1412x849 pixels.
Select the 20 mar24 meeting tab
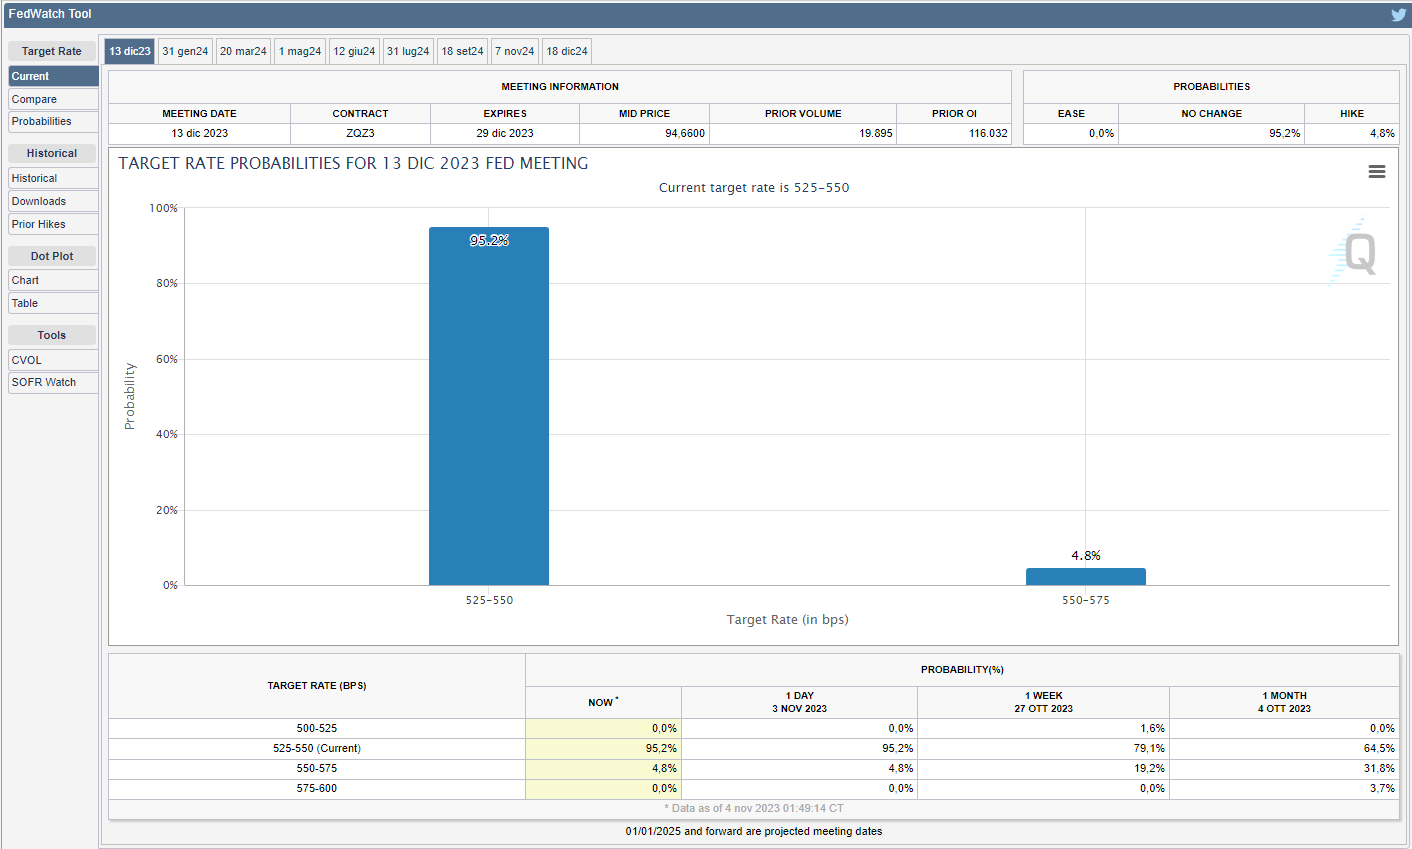[x=243, y=51]
